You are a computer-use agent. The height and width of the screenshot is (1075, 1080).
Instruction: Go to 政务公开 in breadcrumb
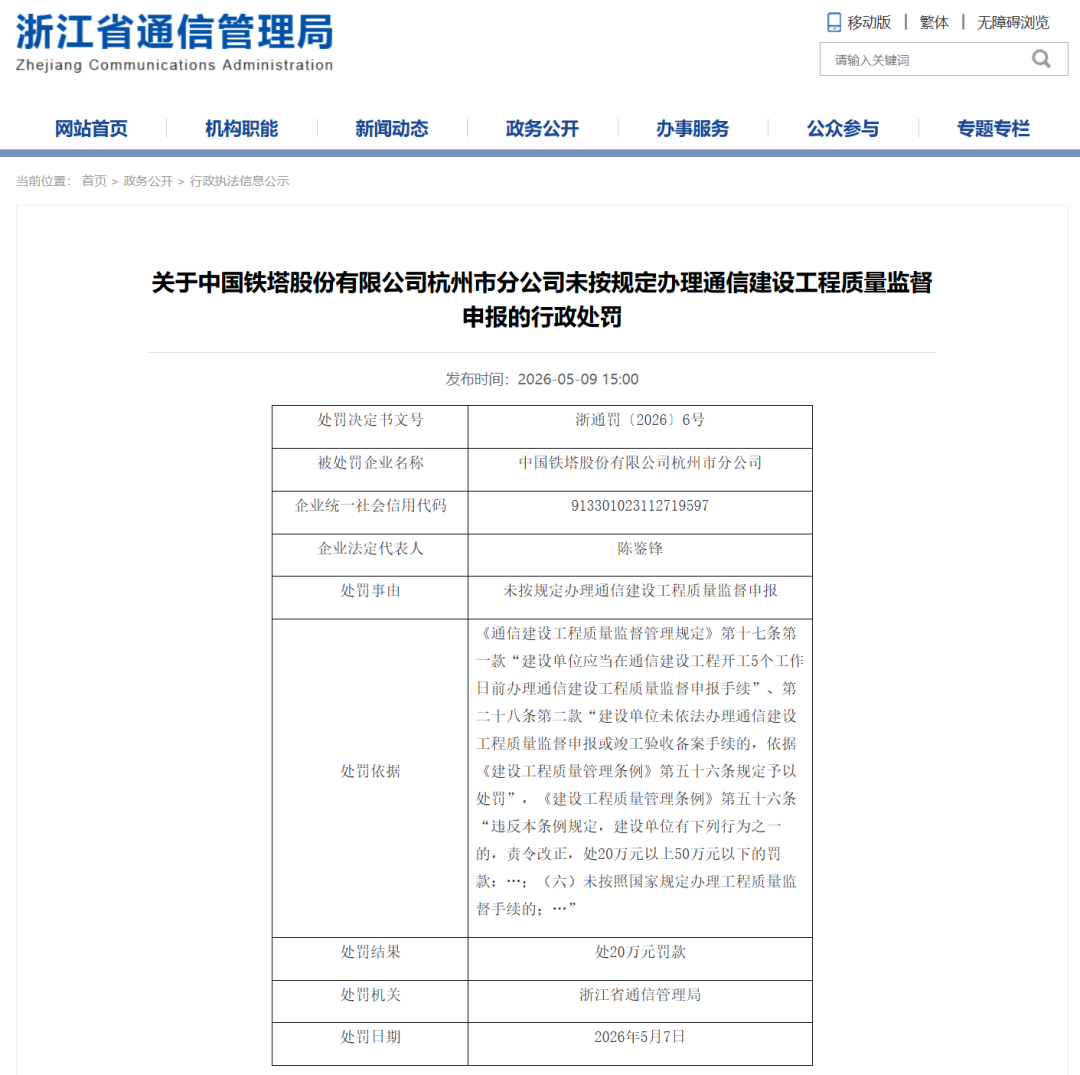coord(147,181)
